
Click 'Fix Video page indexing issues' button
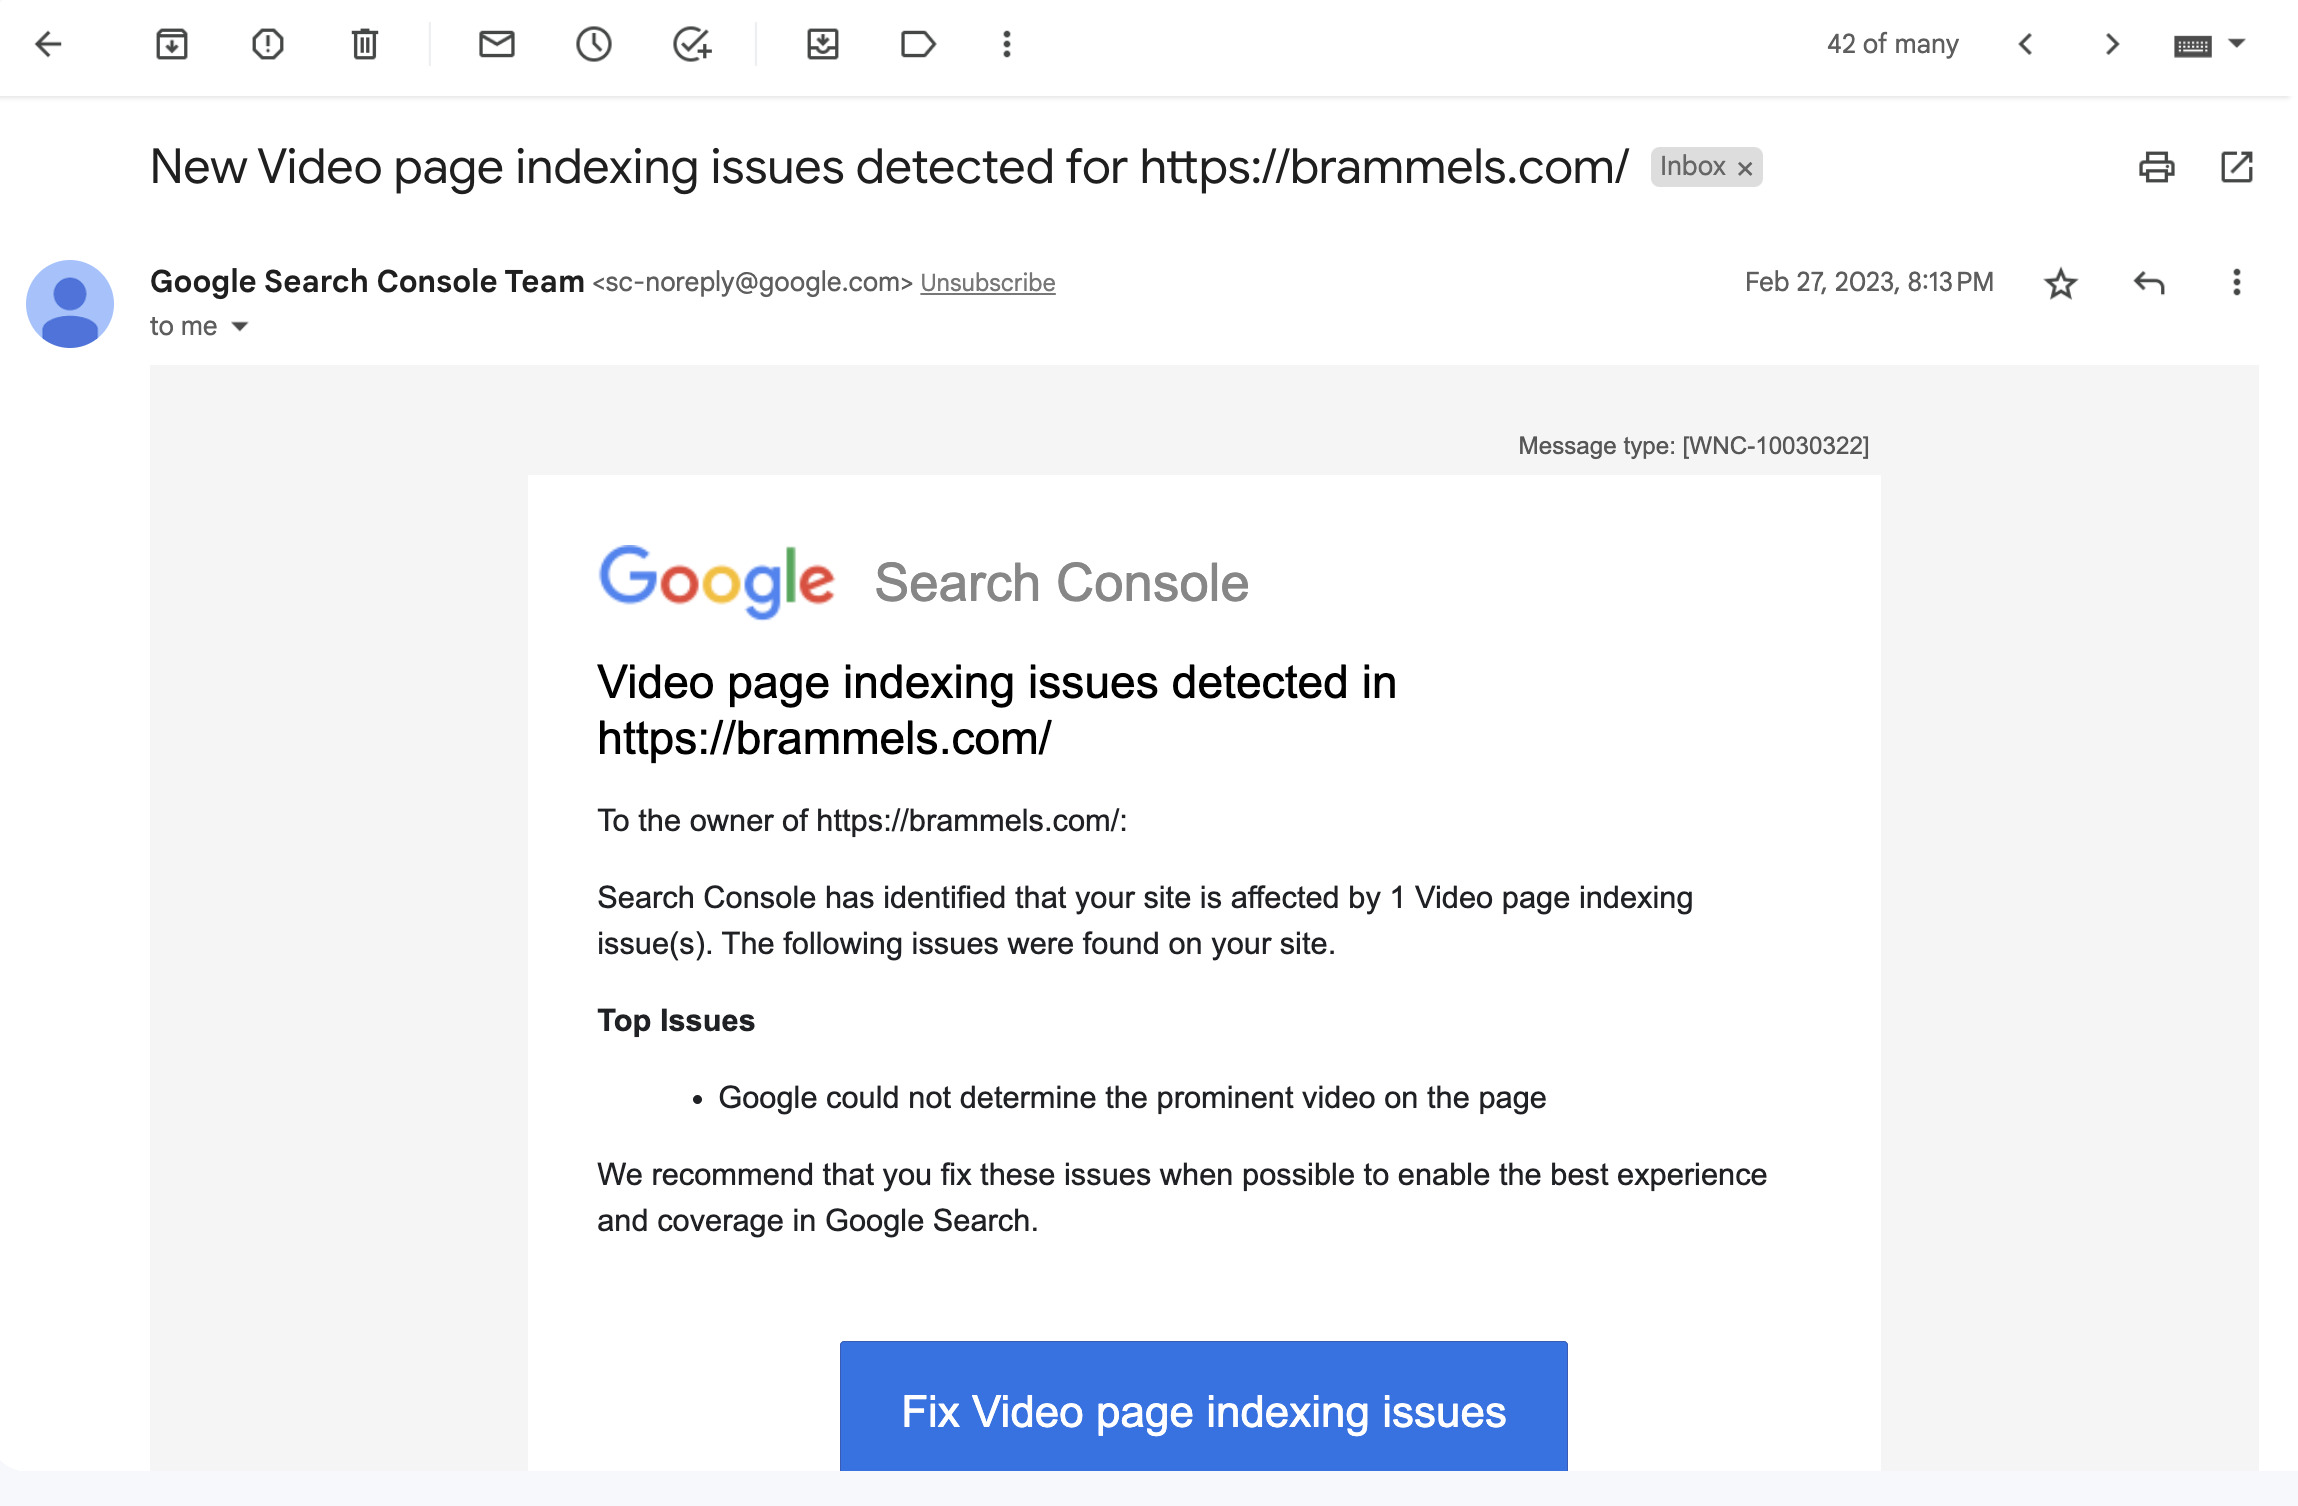point(1203,1411)
